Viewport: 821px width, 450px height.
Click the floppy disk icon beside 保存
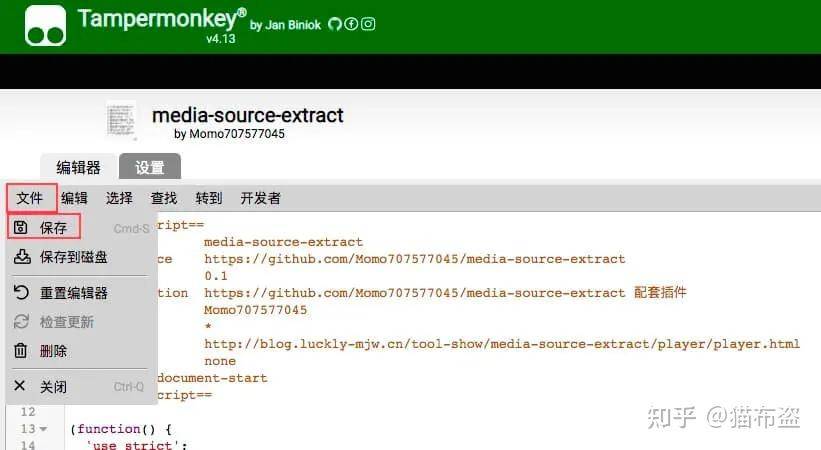point(20,227)
